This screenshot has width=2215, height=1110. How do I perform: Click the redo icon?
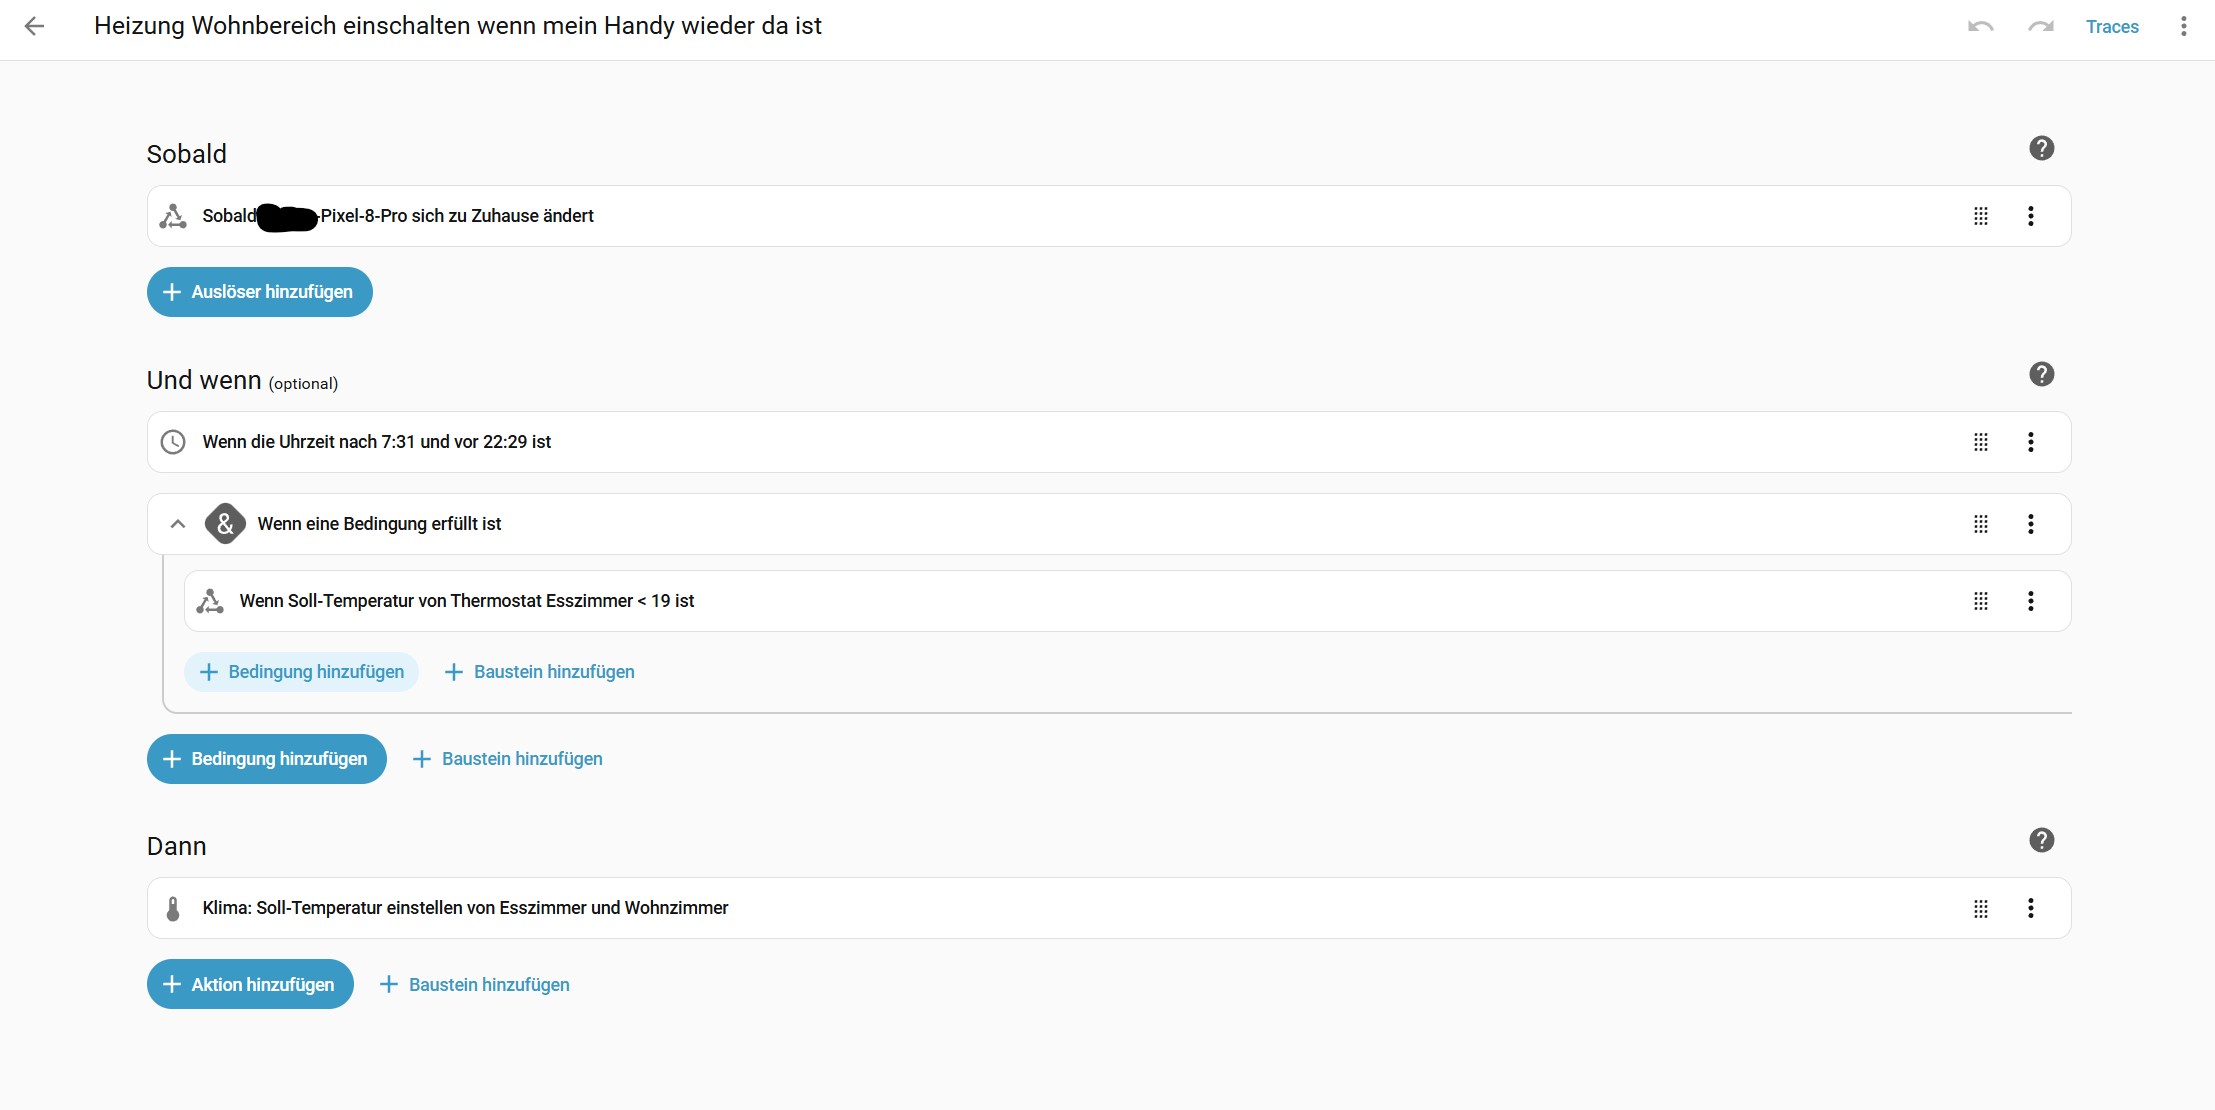(2041, 27)
